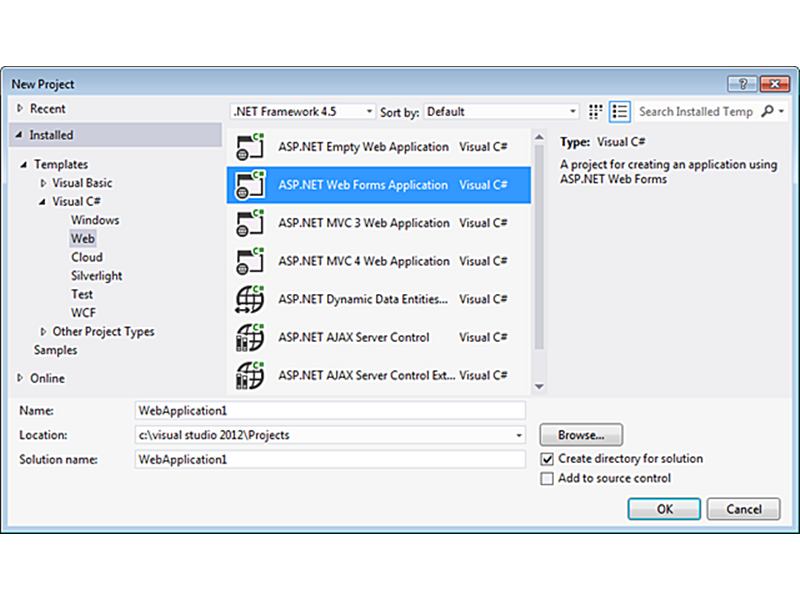Click the Browse... button
This screenshot has width=800, height=600.
coord(581,435)
